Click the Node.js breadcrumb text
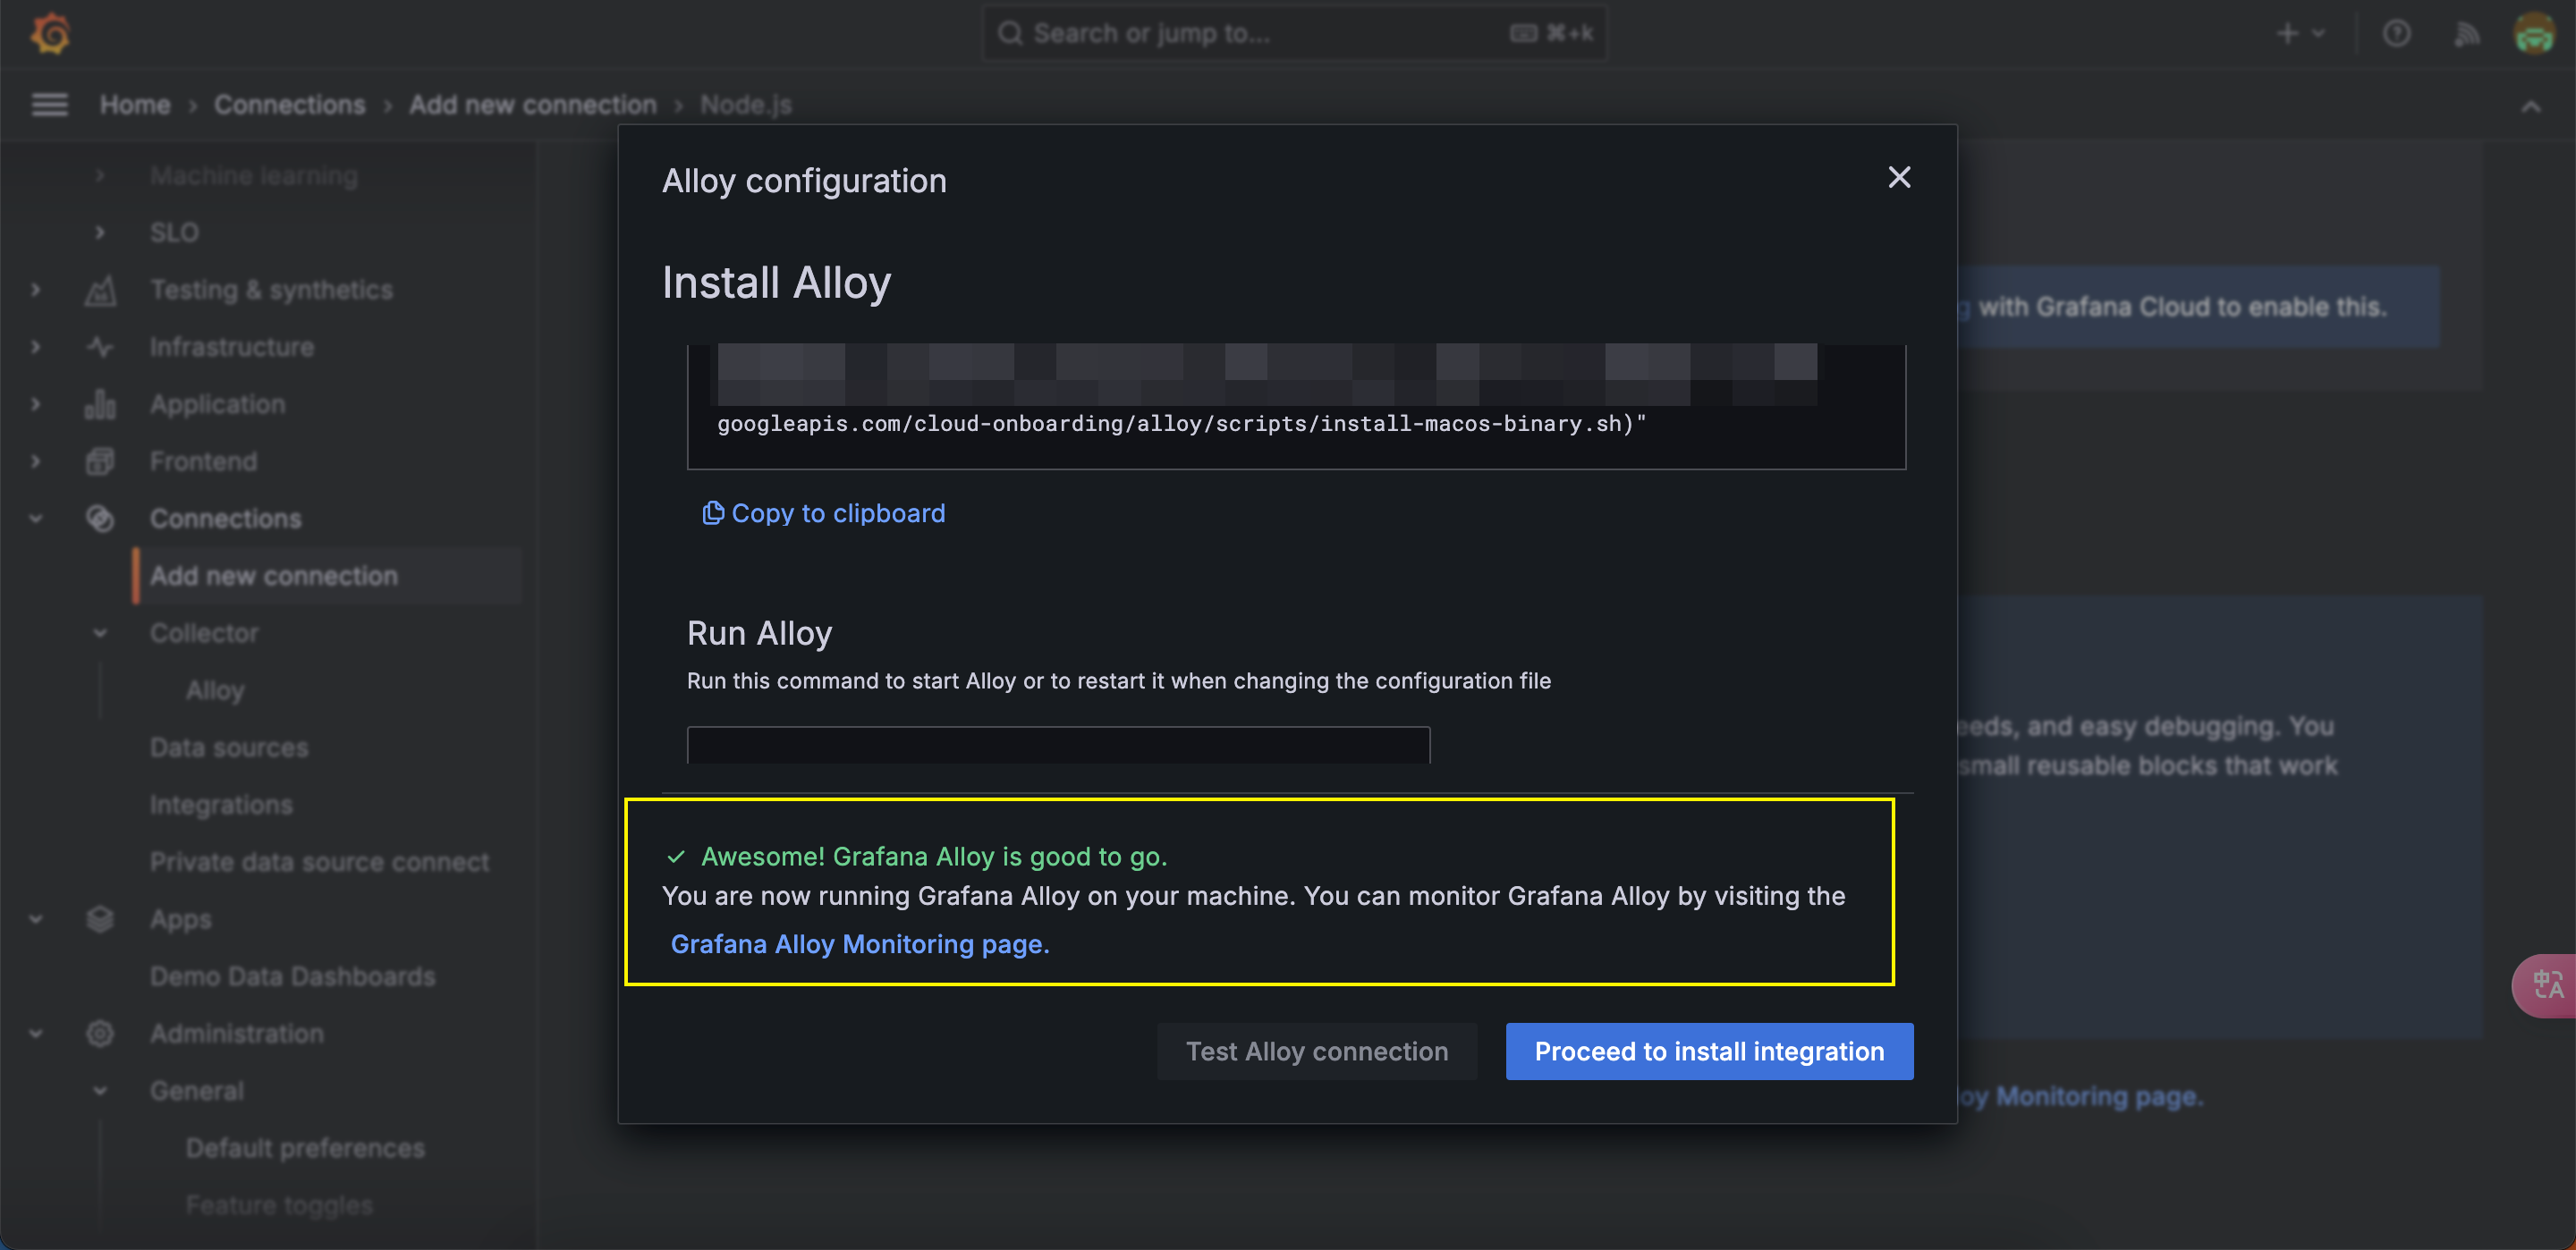This screenshot has height=1250, width=2576. click(746, 104)
